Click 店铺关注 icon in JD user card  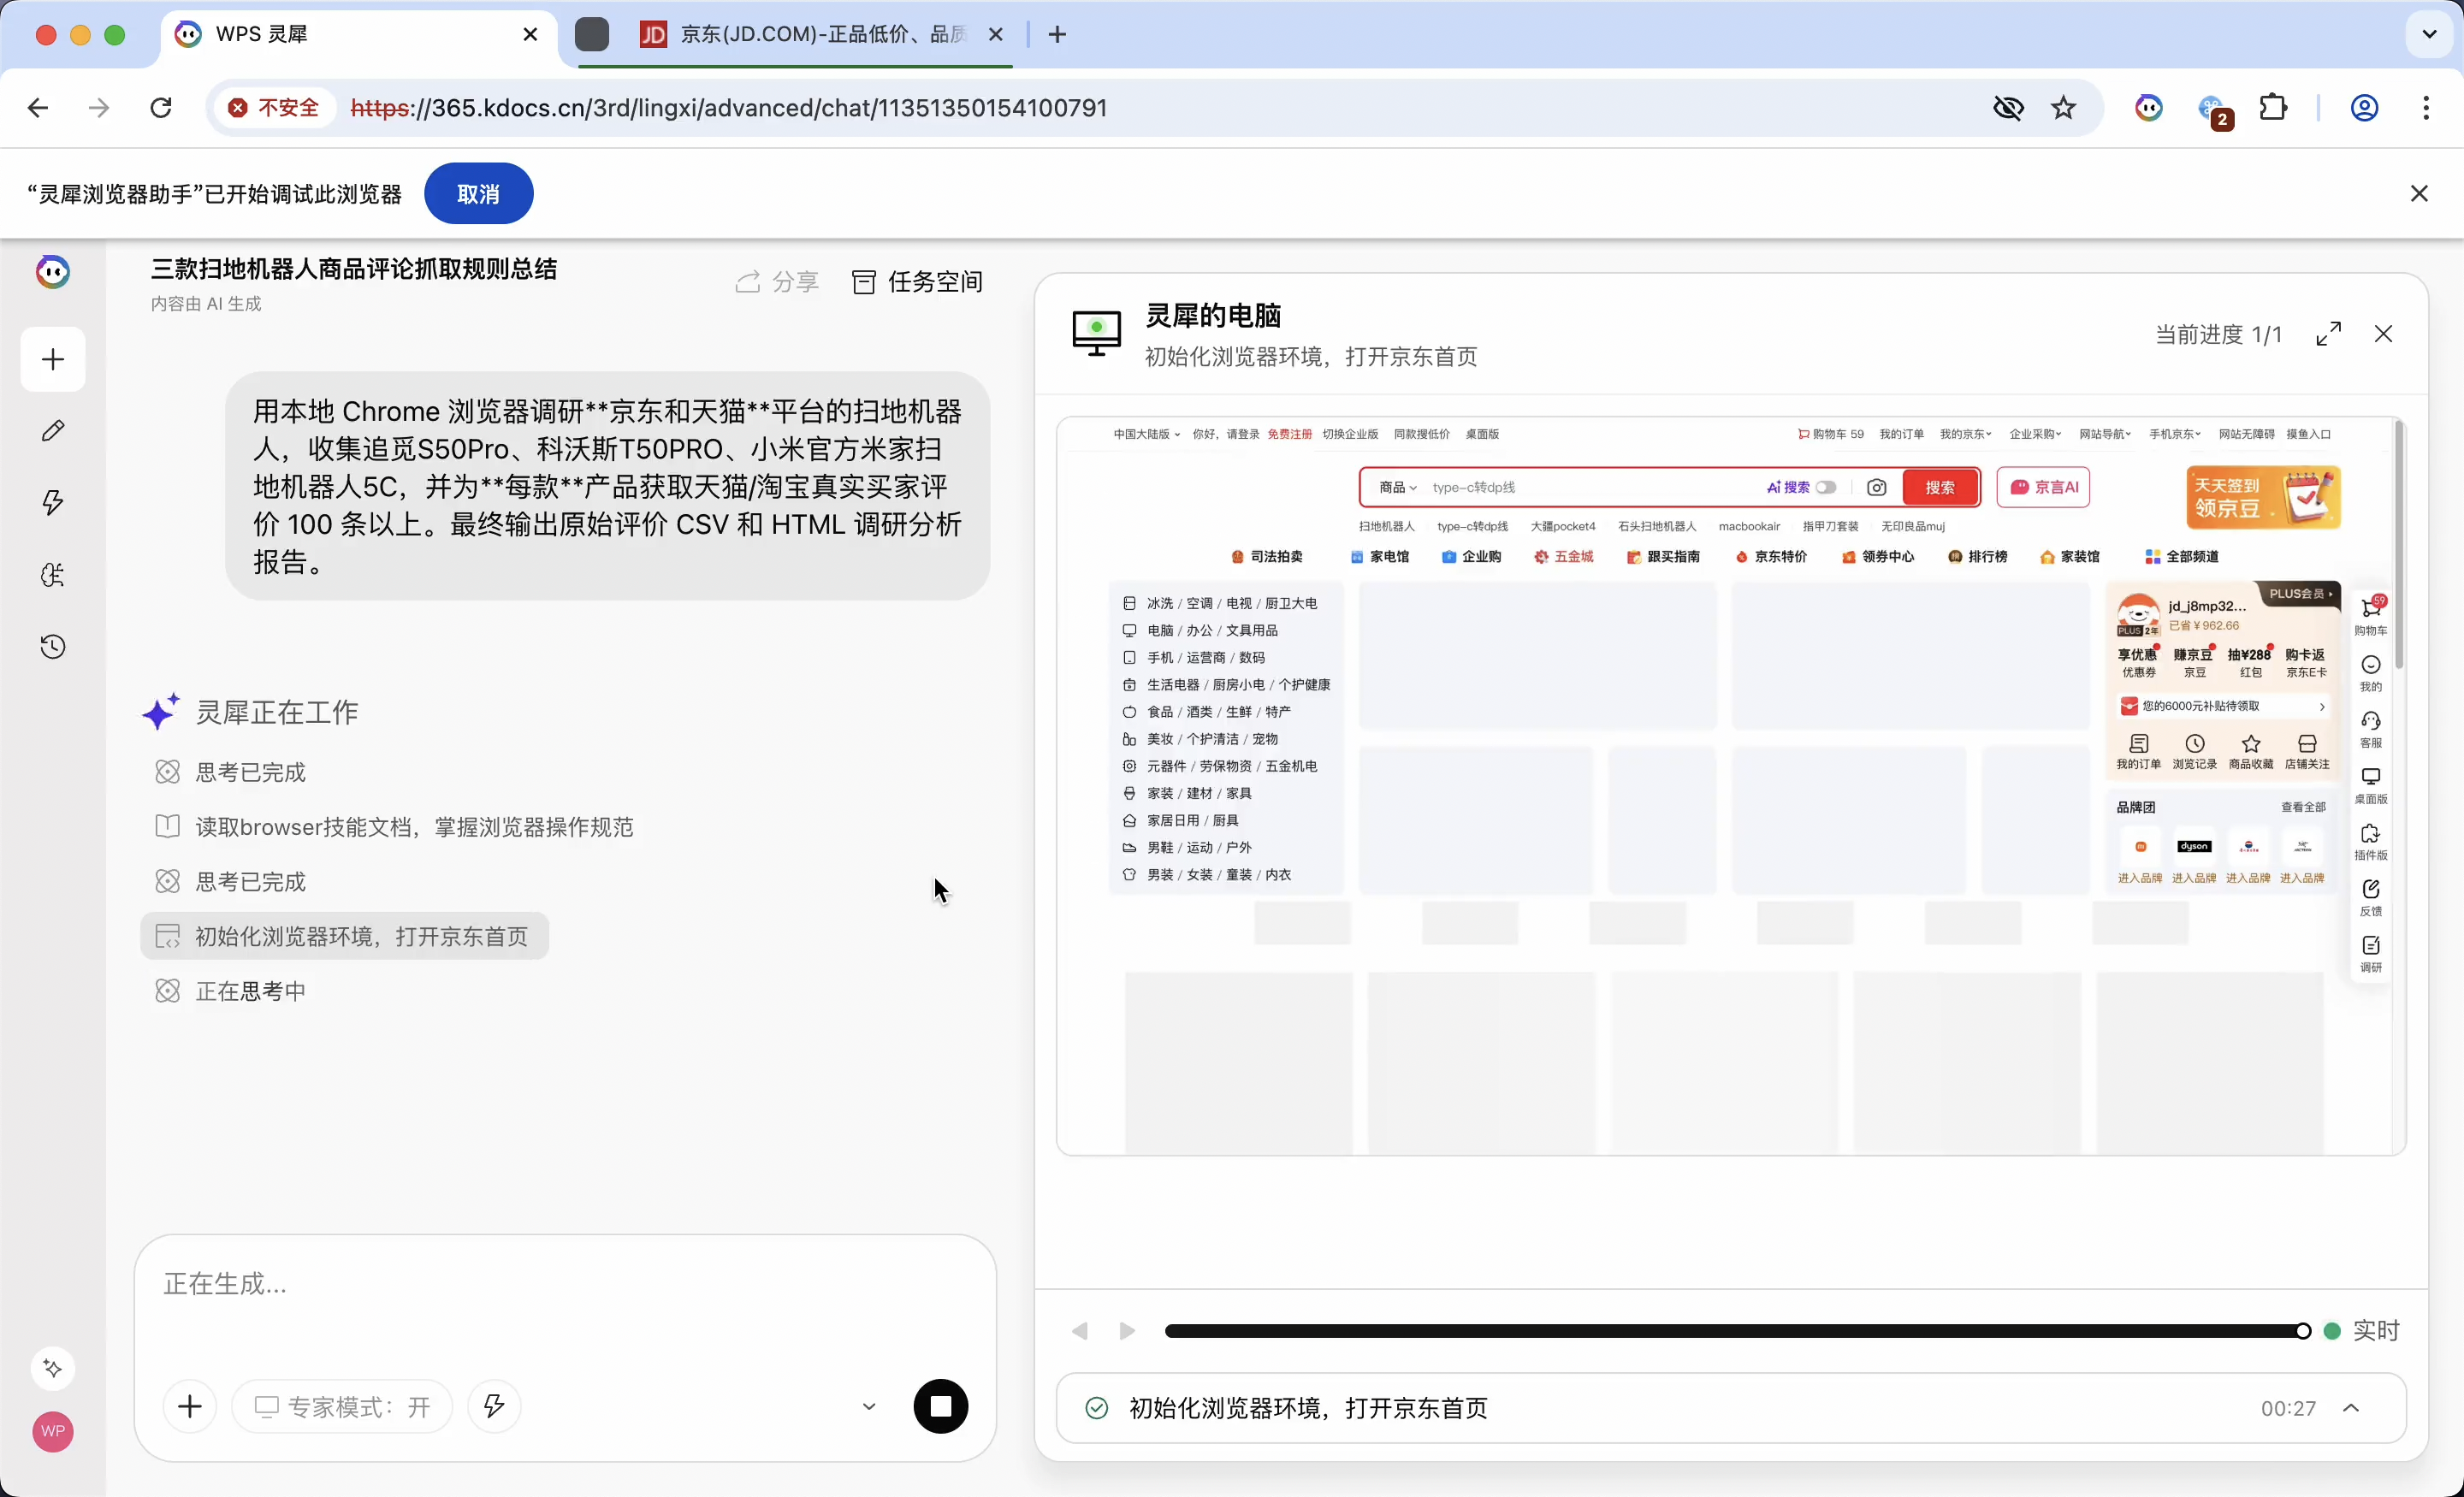tap(2306, 751)
